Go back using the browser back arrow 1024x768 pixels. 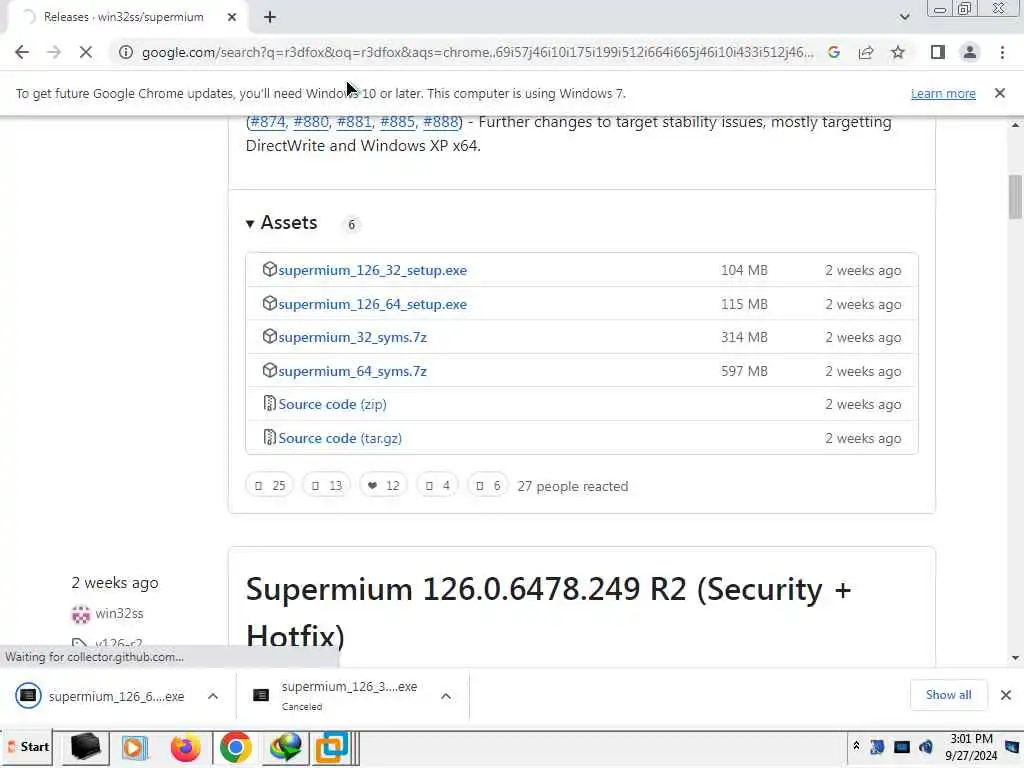coord(22,52)
